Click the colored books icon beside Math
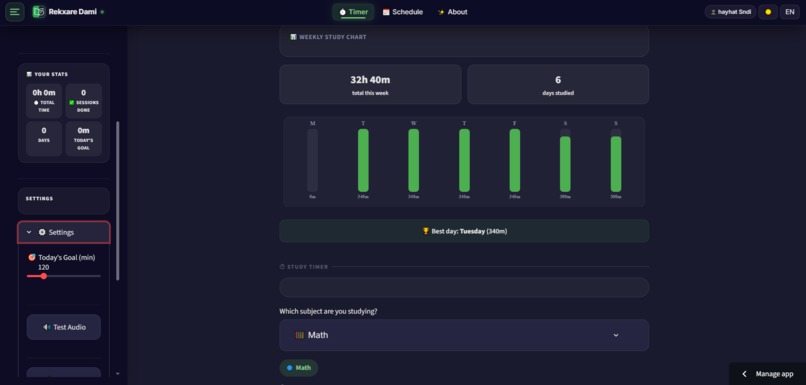Screen dimensions: 806x385 pos(299,335)
